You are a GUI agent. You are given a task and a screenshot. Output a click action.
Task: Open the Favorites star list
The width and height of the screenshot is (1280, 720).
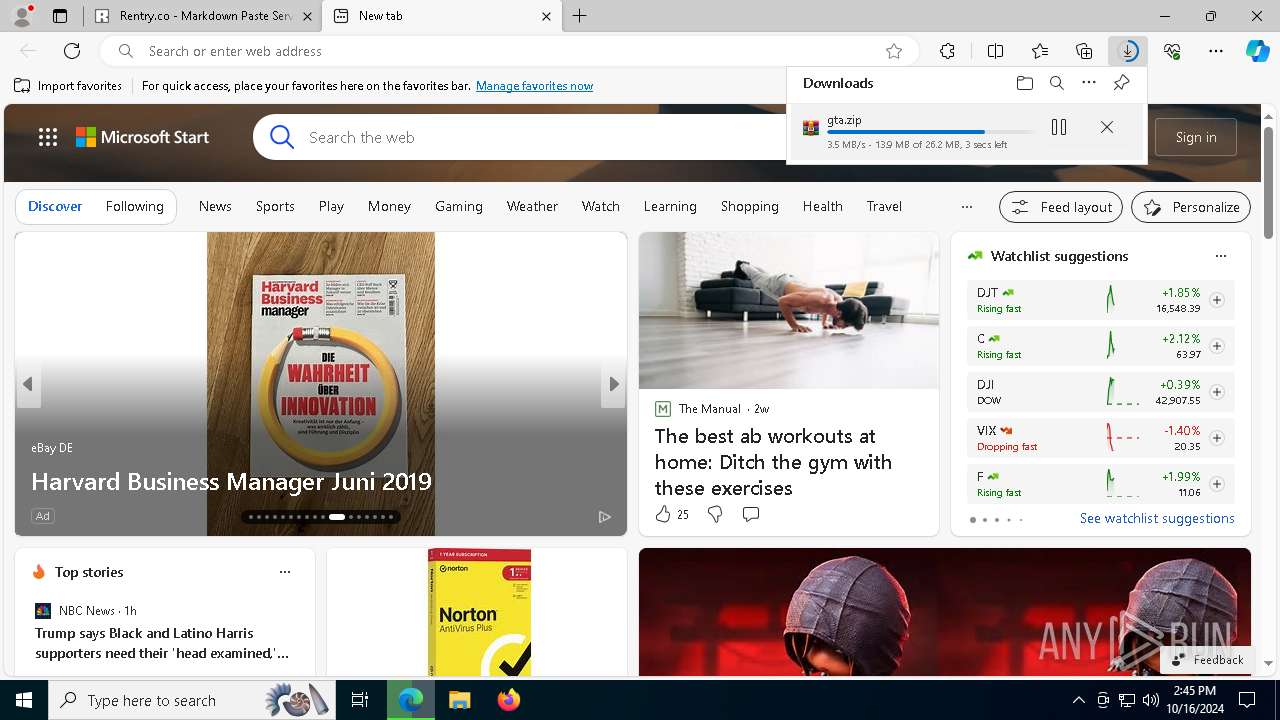click(1040, 51)
